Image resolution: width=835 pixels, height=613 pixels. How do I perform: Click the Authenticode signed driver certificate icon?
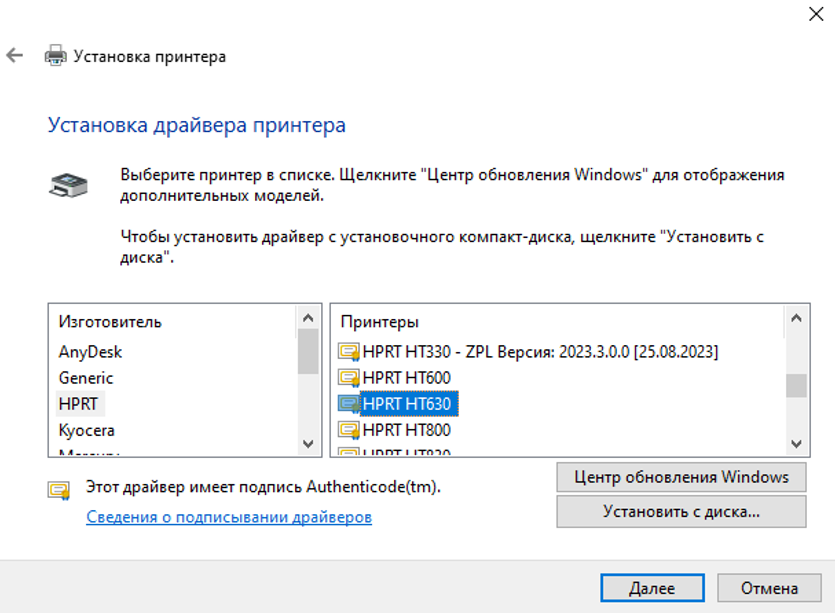[59, 489]
